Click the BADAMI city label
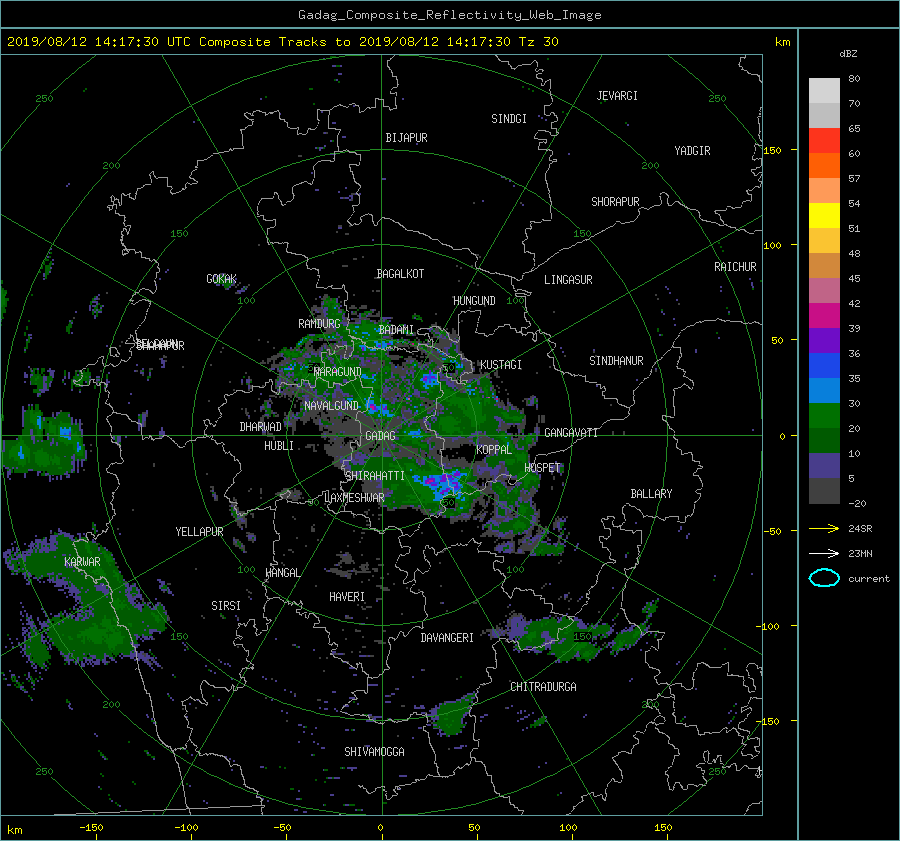 [396, 330]
